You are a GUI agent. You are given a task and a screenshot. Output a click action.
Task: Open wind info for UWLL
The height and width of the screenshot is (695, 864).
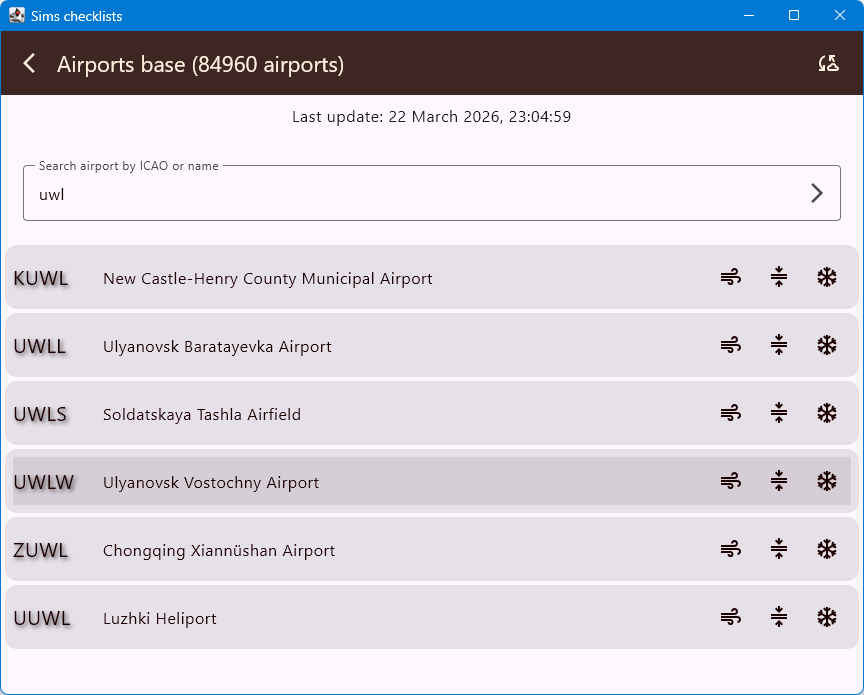point(731,345)
